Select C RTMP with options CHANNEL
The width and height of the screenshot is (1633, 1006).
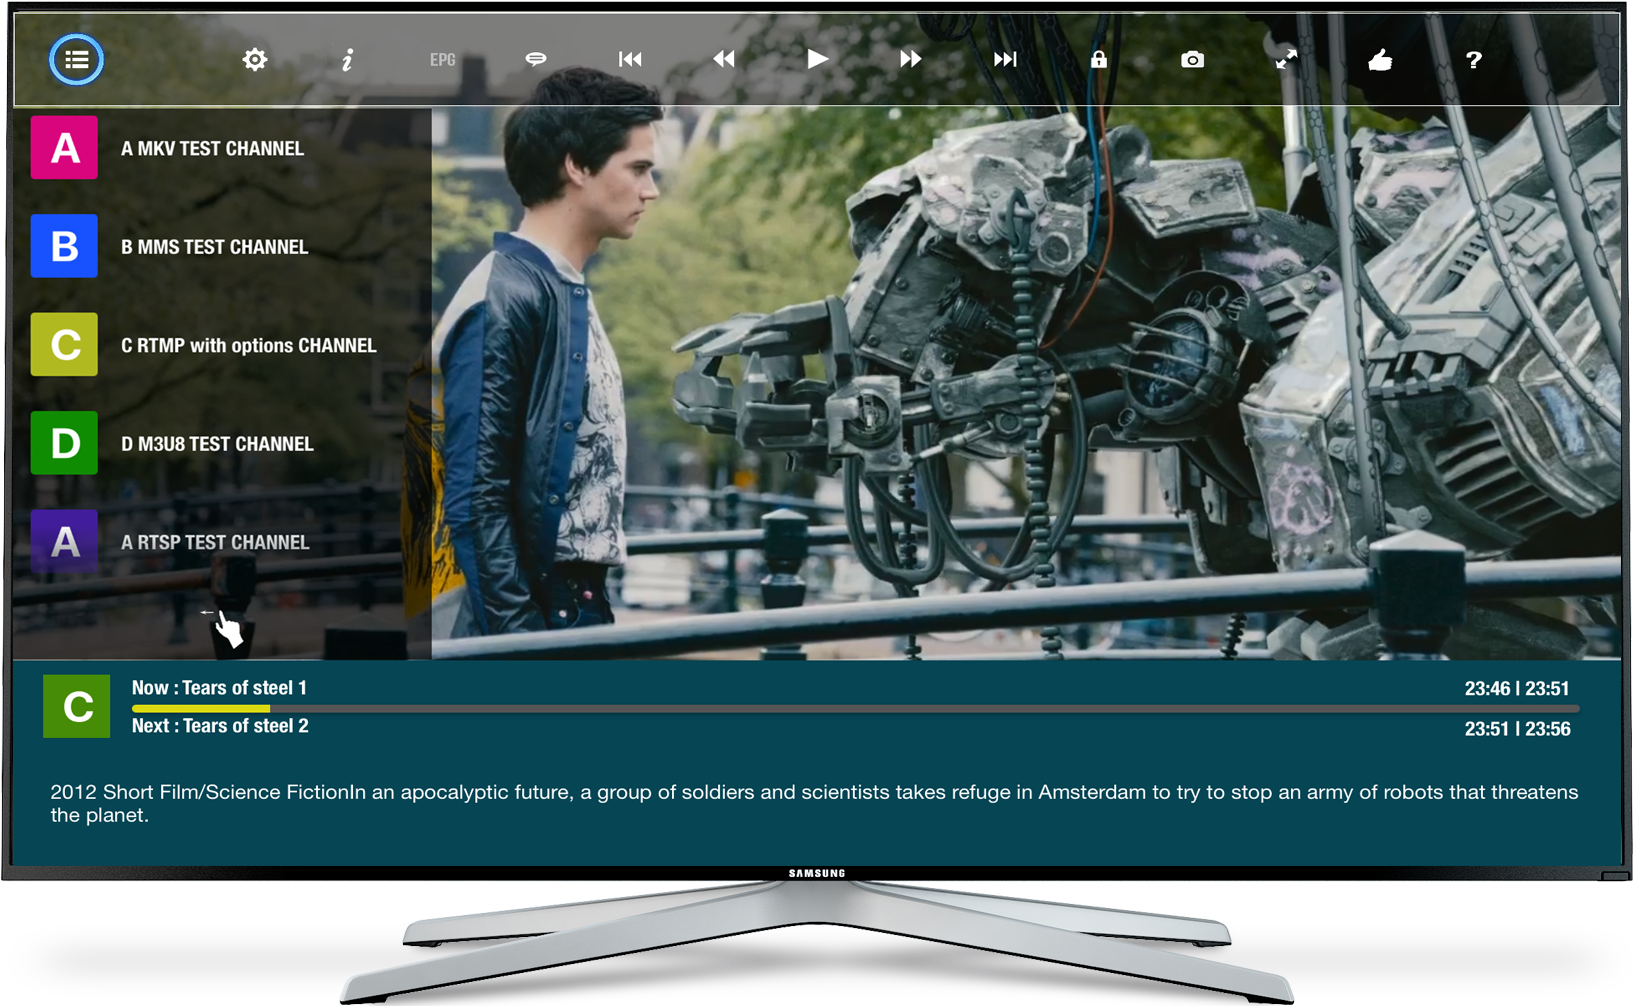pos(248,346)
